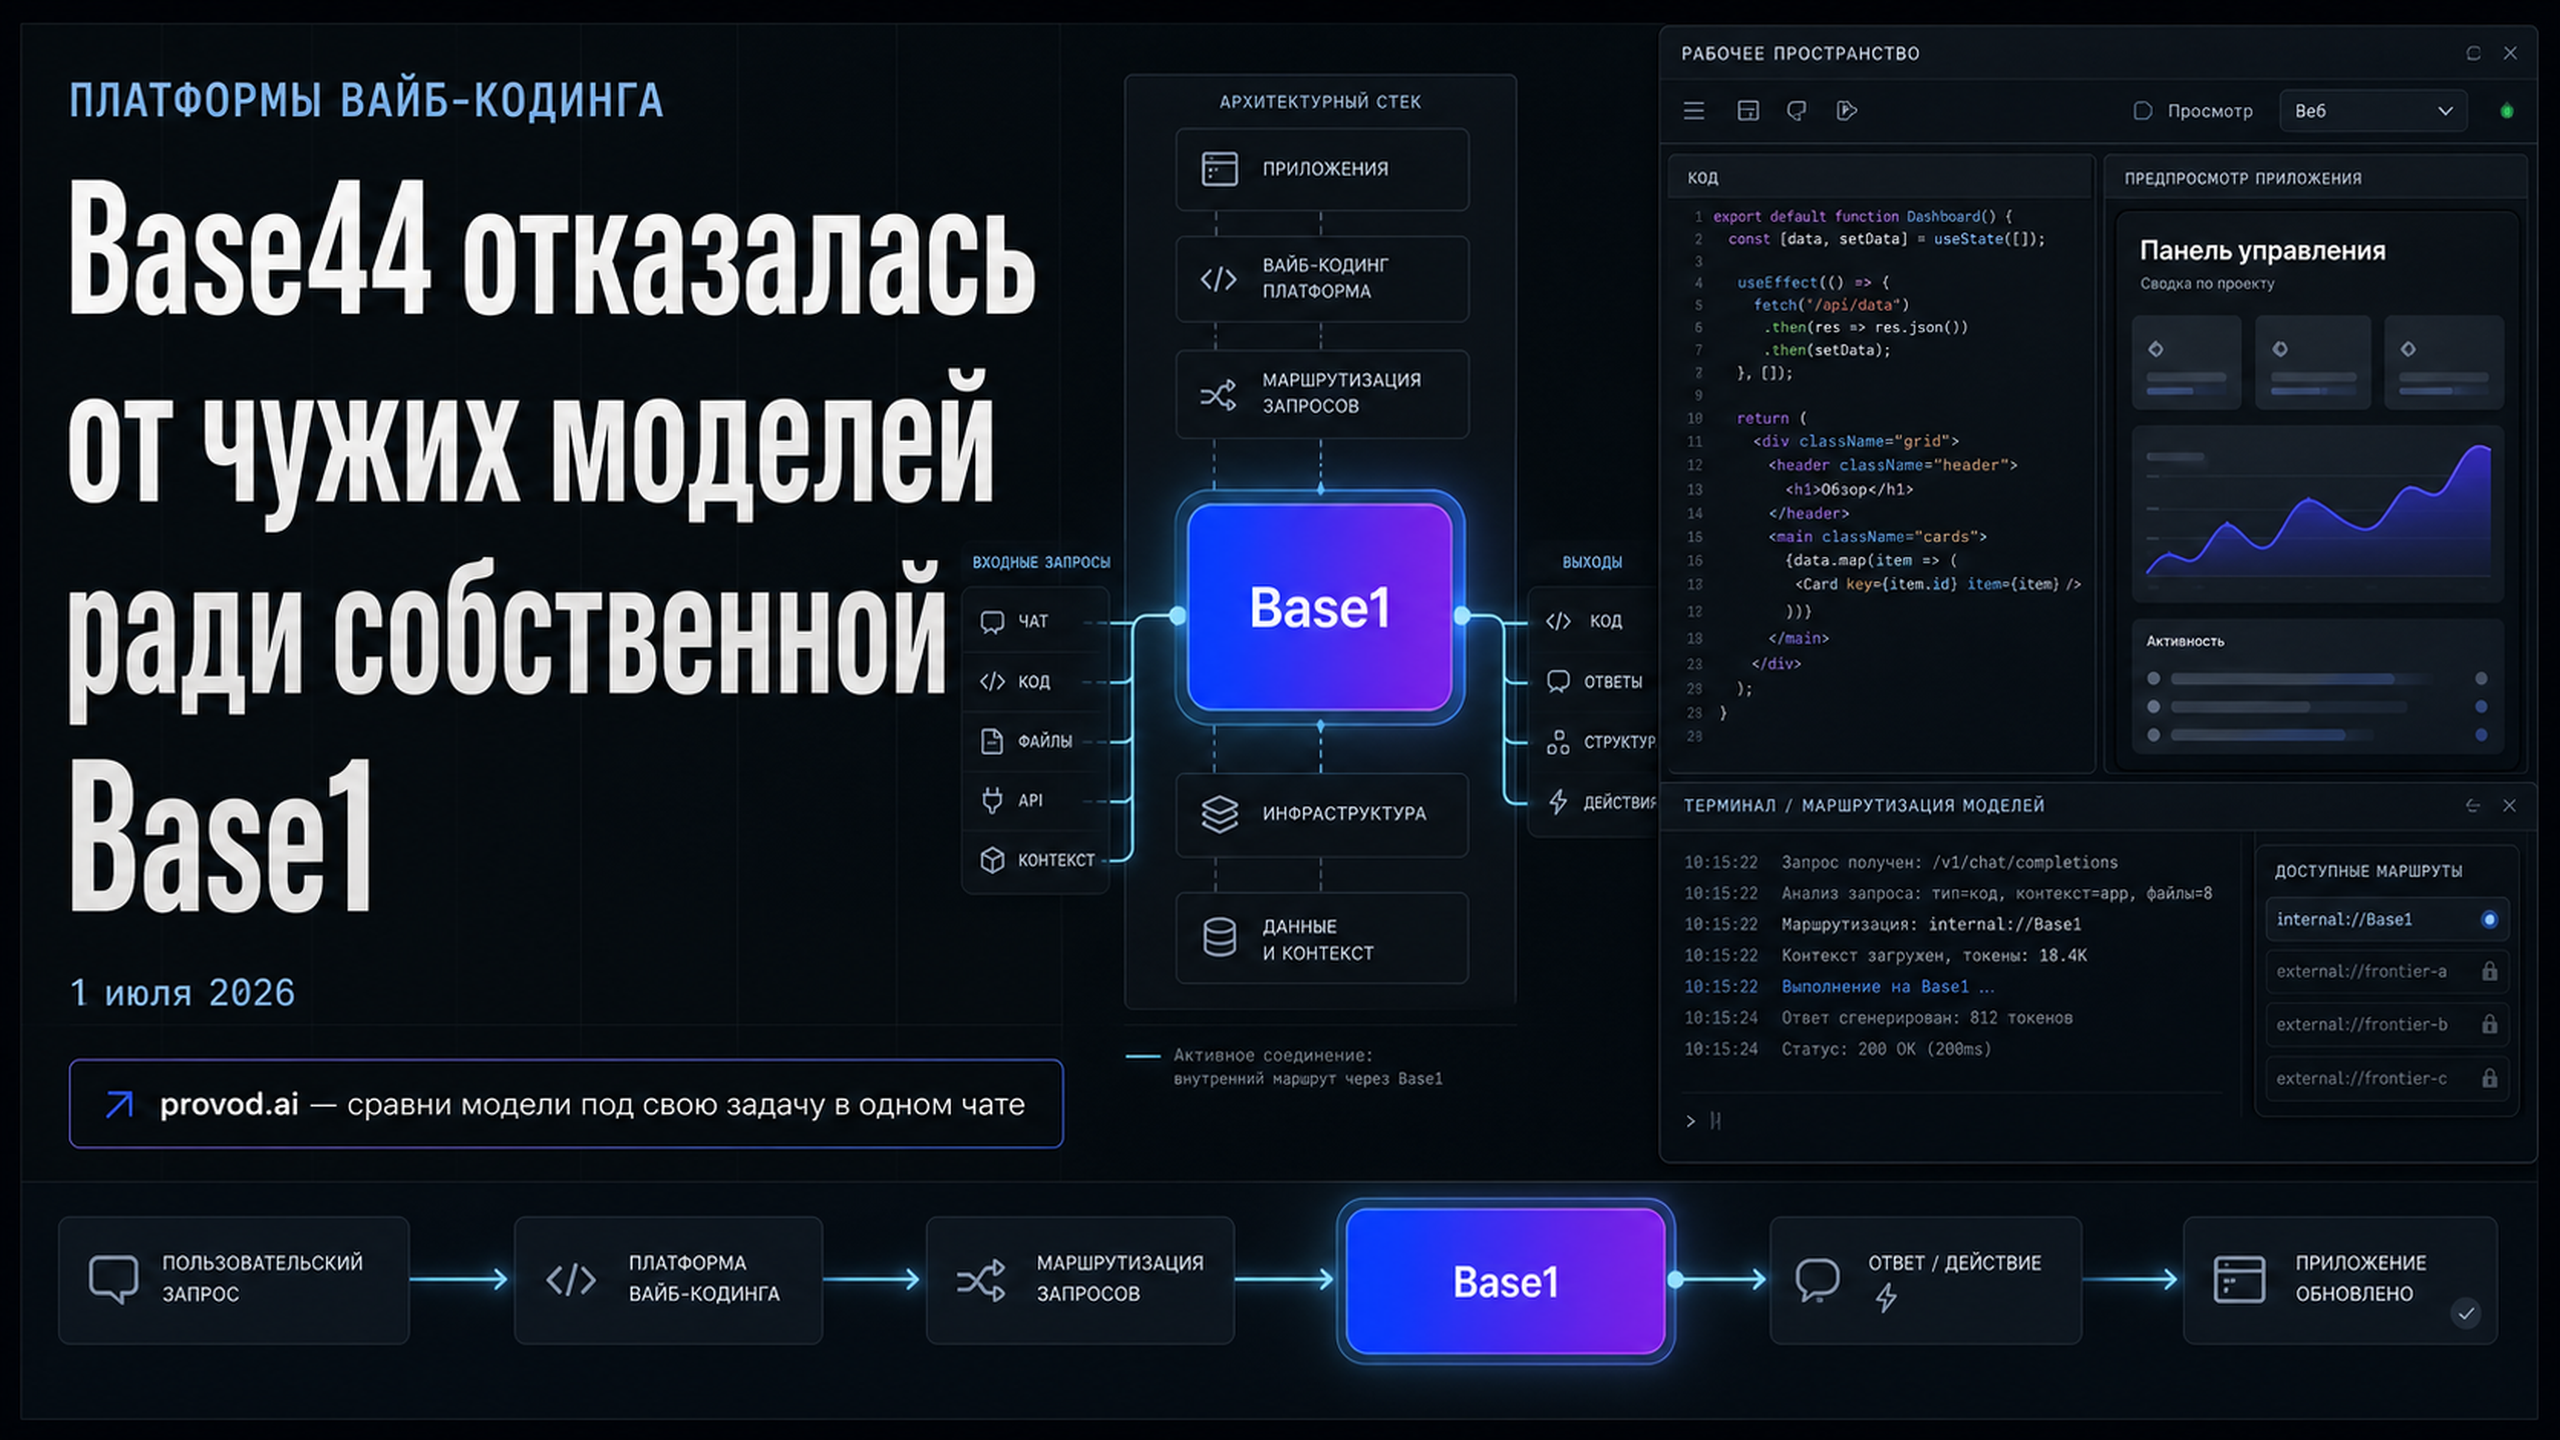Click the Инфраструктура layers icon
The width and height of the screenshot is (2560, 1440).
[1219, 814]
